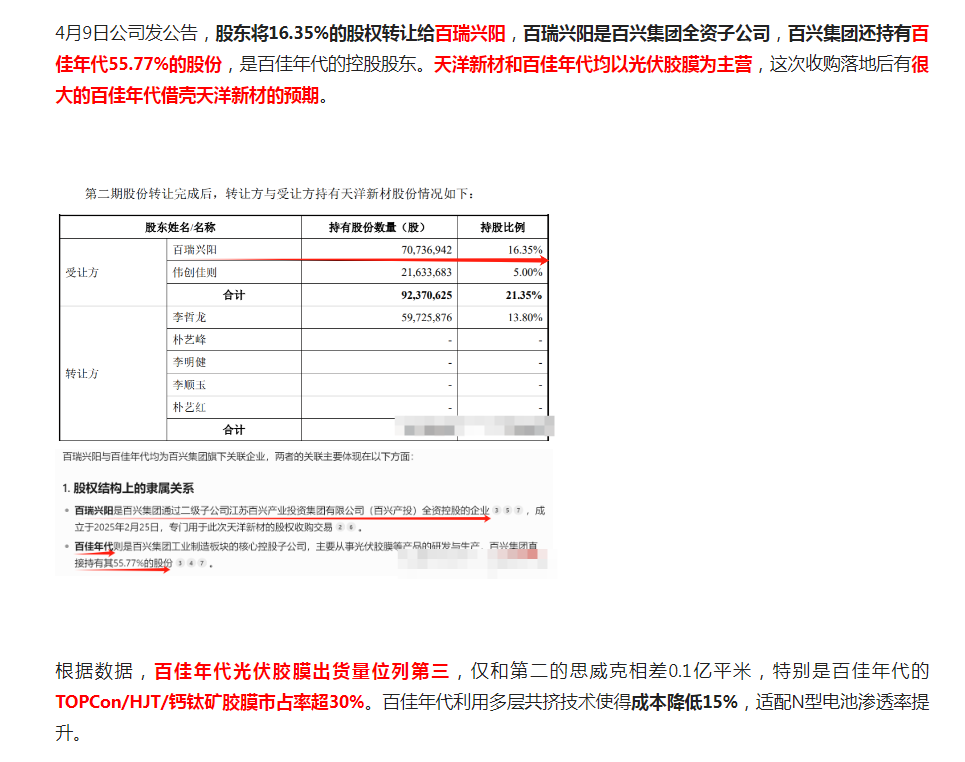The height and width of the screenshot is (762, 965).
Task: Select the bold phrase 百瑞兴阳是百兴集团全资子公司
Action: point(647,33)
